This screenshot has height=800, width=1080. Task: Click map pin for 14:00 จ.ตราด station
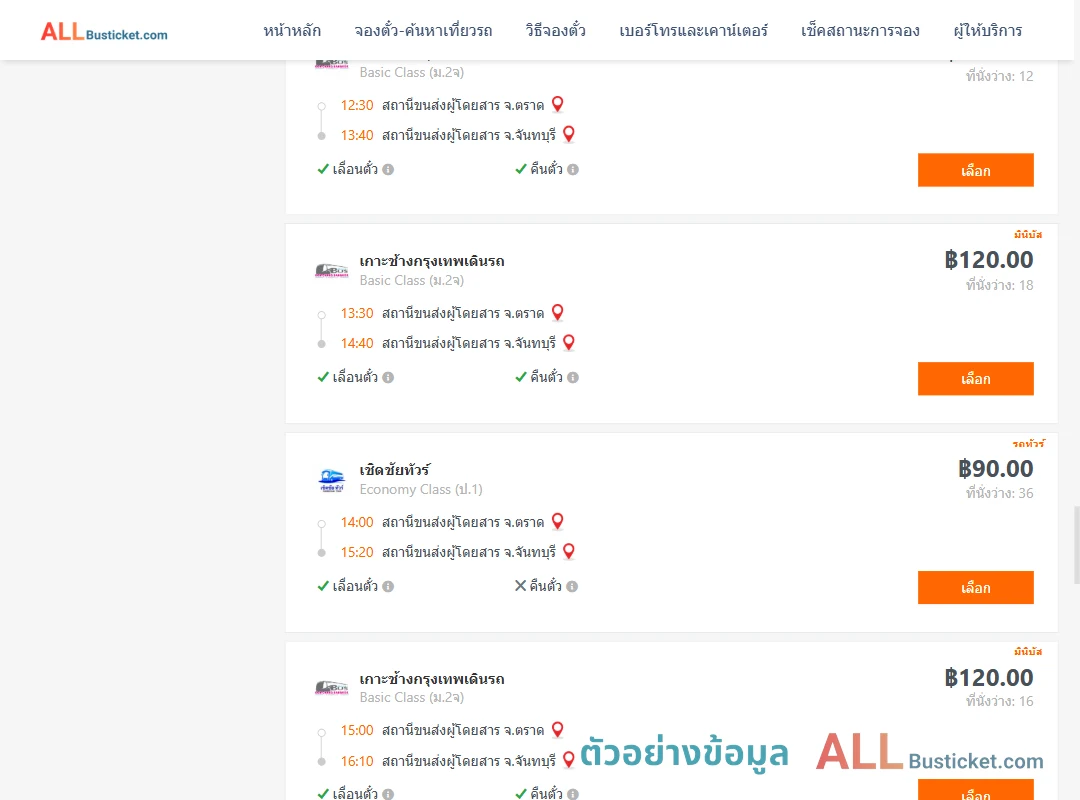pyautogui.click(x=558, y=521)
